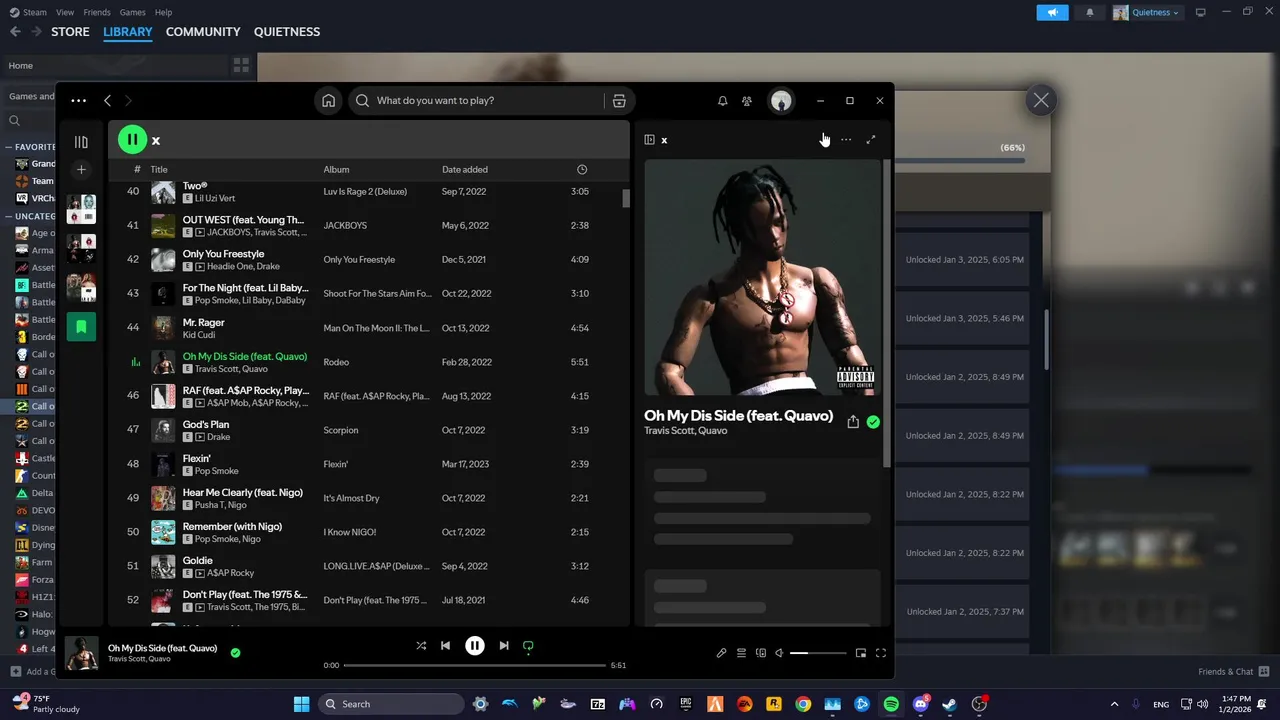The image size is (1280, 720).
Task: Open the Steam View menu
Action: [x=65, y=12]
